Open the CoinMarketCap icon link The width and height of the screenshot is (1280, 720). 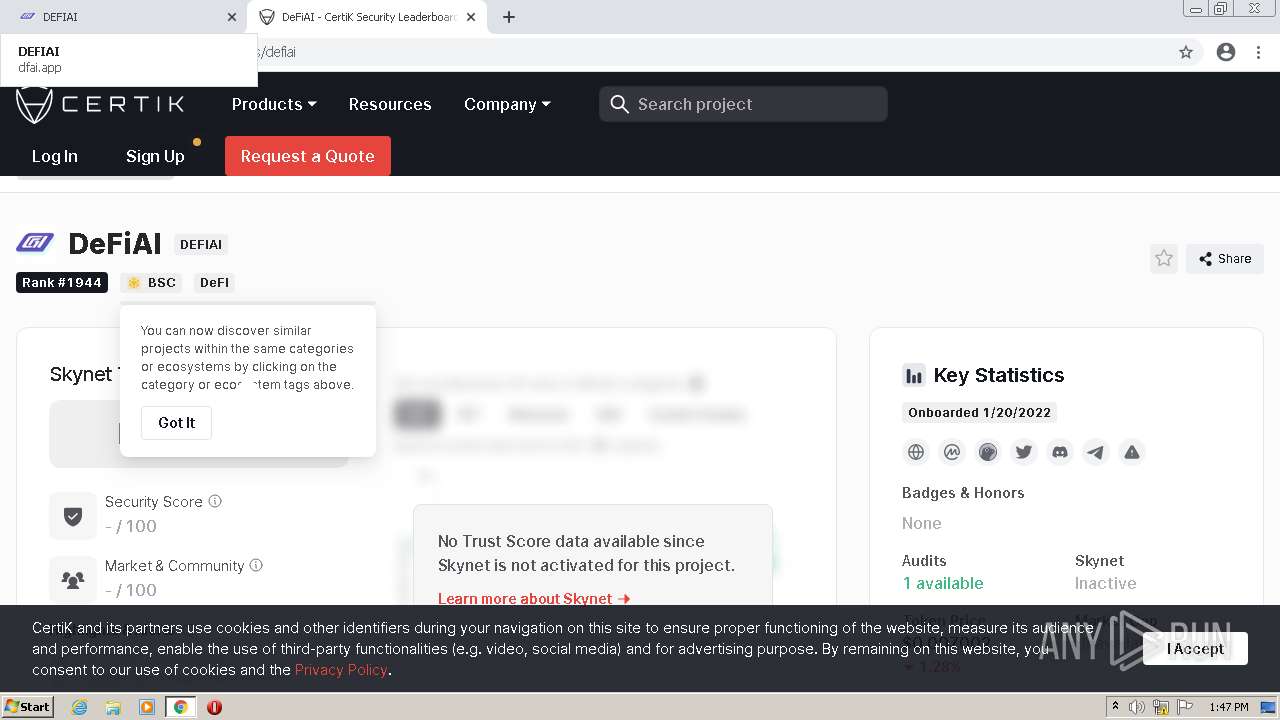coord(952,452)
